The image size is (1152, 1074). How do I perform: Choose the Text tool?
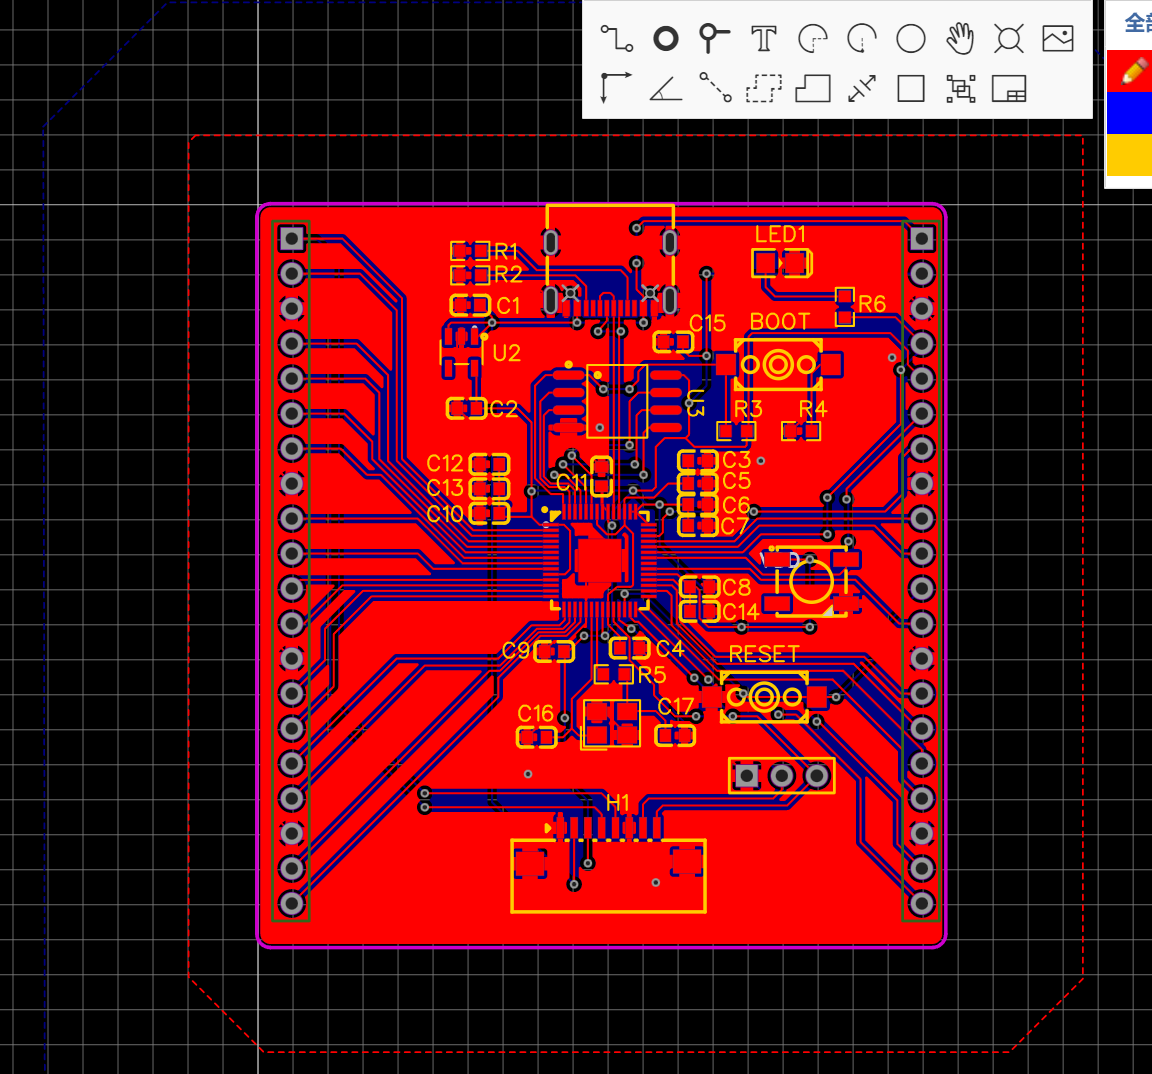point(763,38)
